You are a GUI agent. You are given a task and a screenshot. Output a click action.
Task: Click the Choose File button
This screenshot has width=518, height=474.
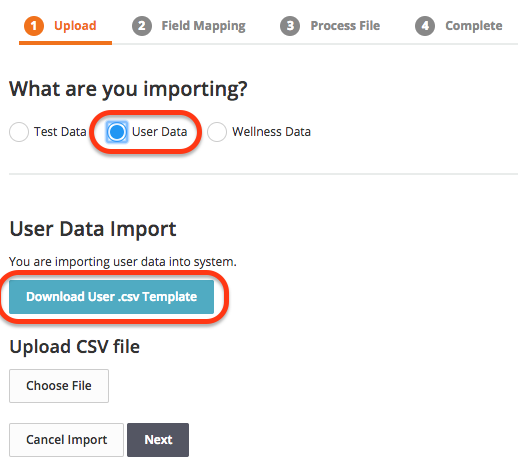point(59,386)
